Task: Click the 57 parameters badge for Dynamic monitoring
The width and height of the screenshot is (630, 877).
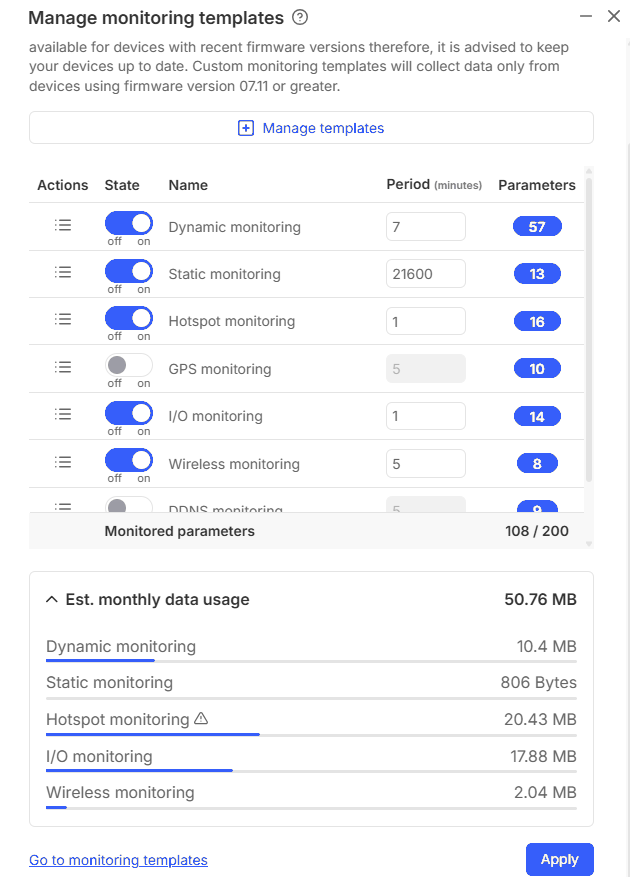Action: pyautogui.click(x=537, y=227)
